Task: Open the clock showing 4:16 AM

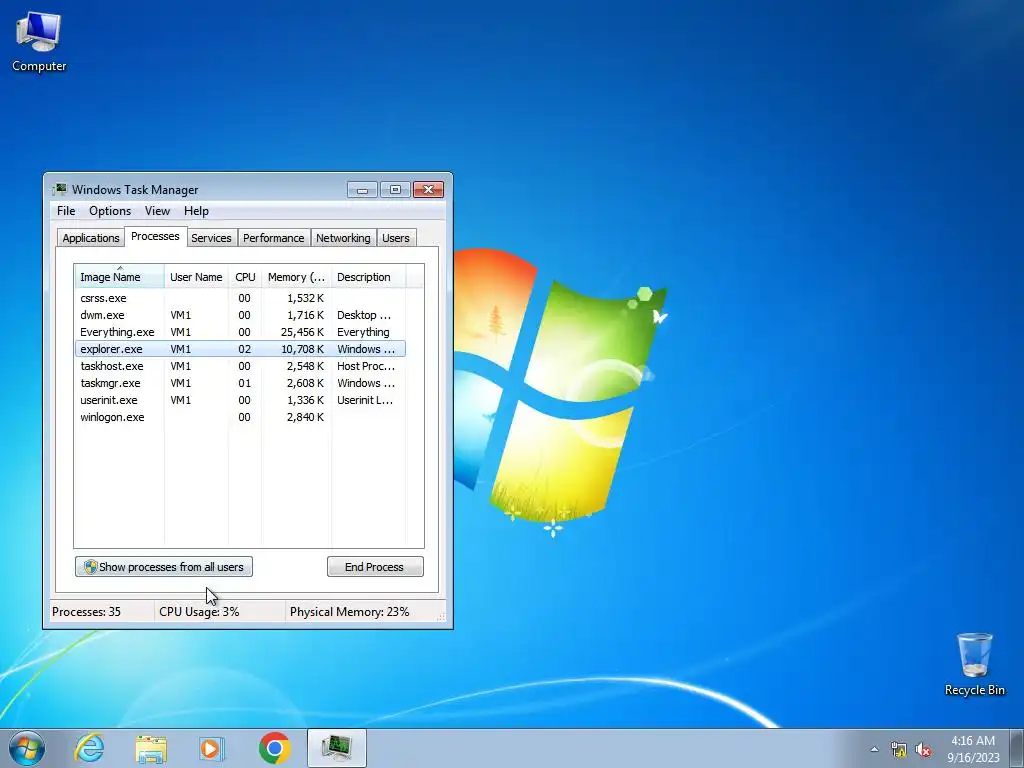Action: [973, 749]
